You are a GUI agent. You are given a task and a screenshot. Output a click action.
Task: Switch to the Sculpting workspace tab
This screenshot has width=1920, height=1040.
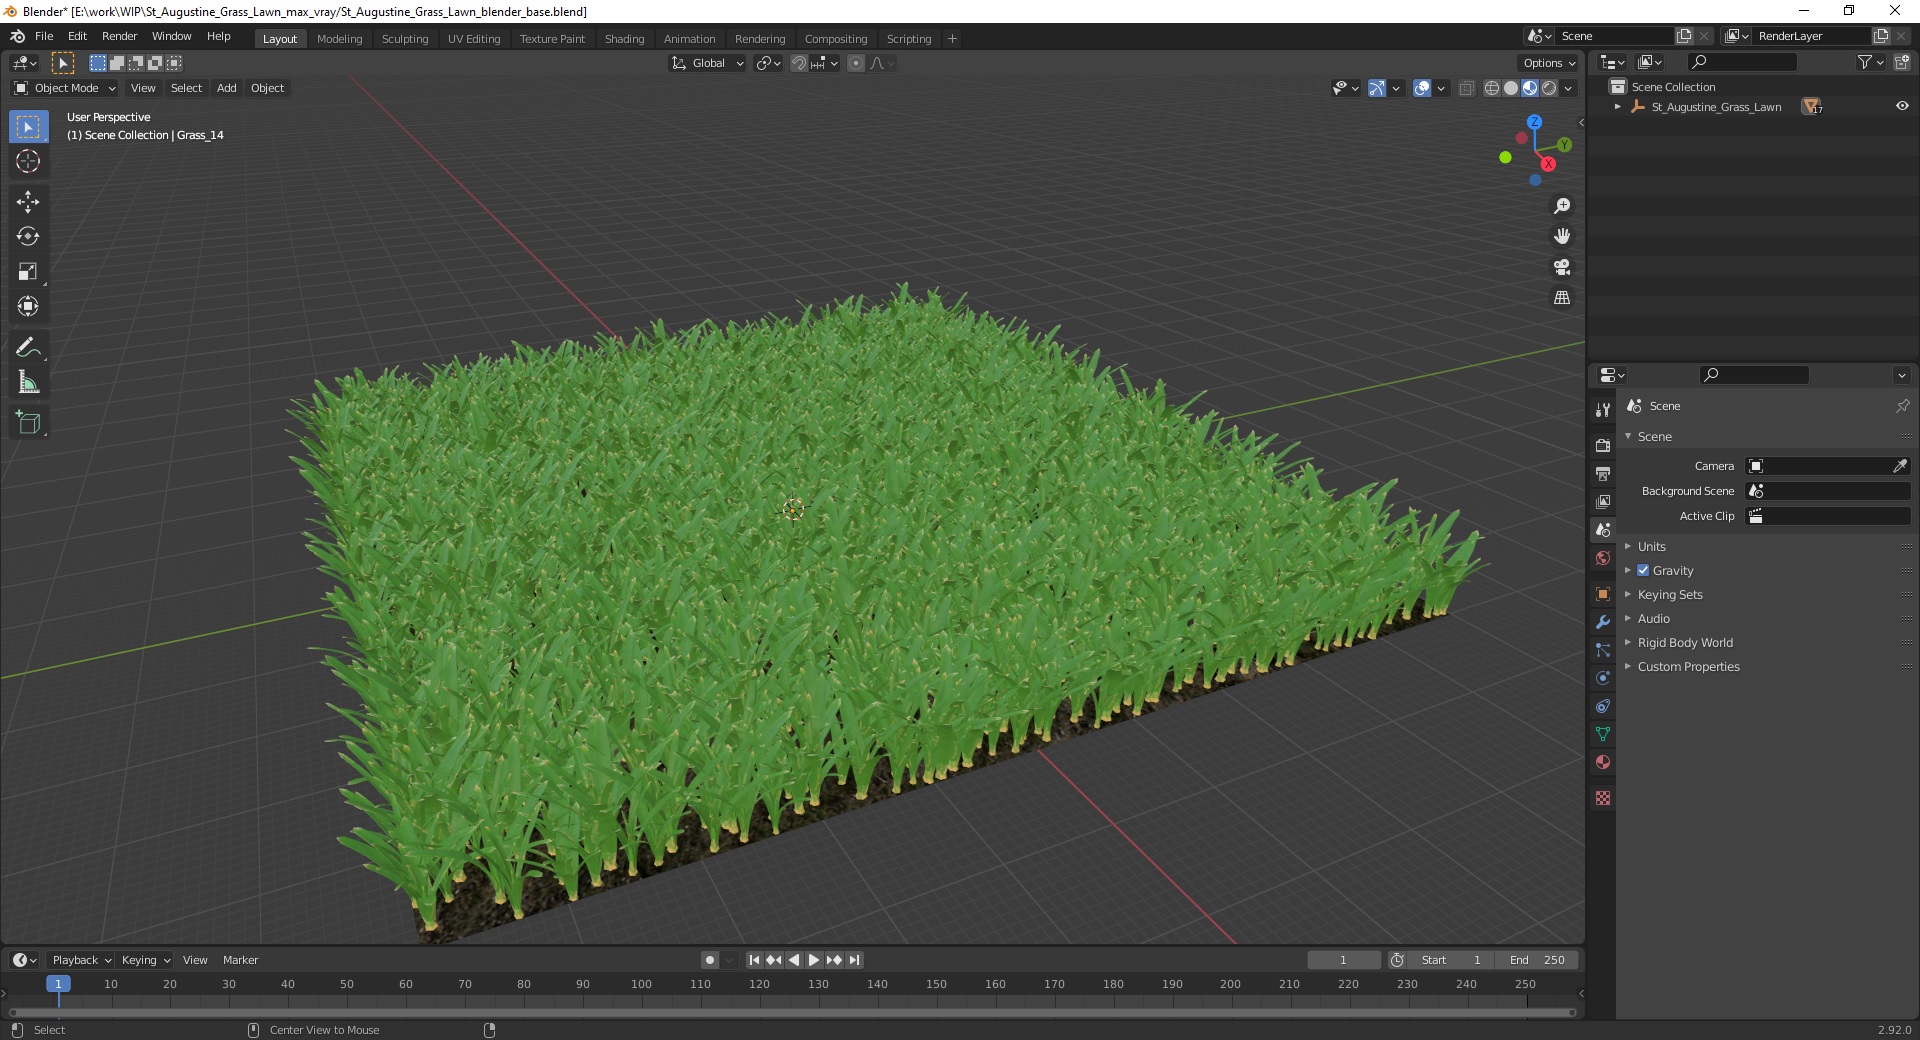[x=405, y=39]
